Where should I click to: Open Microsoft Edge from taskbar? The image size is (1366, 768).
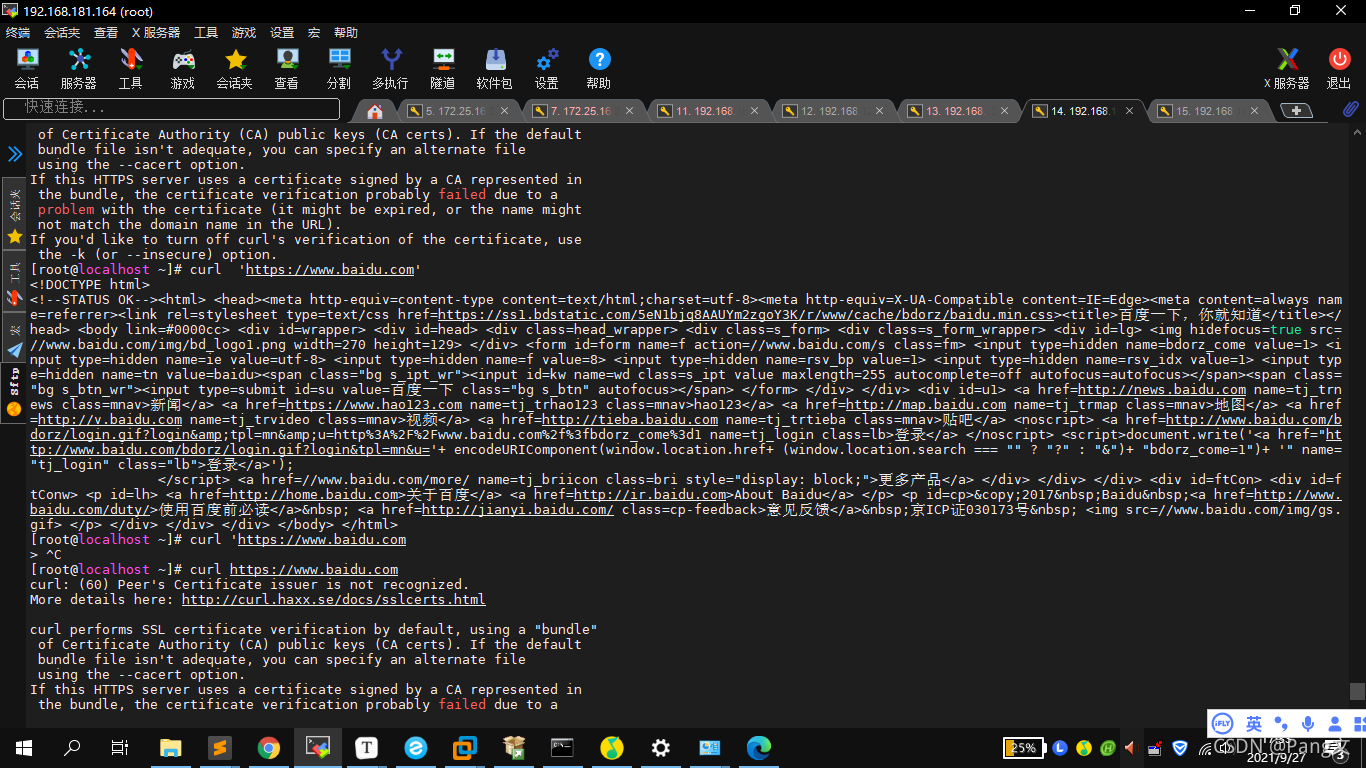click(759, 747)
